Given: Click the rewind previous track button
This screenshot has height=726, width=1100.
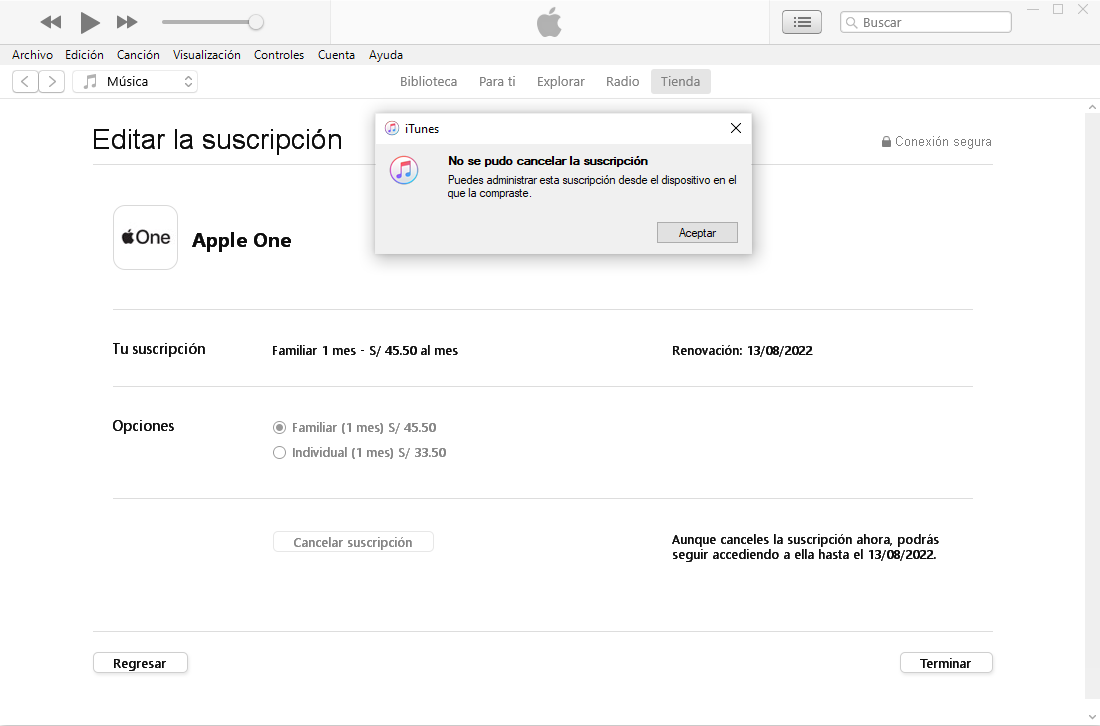Looking at the screenshot, I should click(51, 22).
